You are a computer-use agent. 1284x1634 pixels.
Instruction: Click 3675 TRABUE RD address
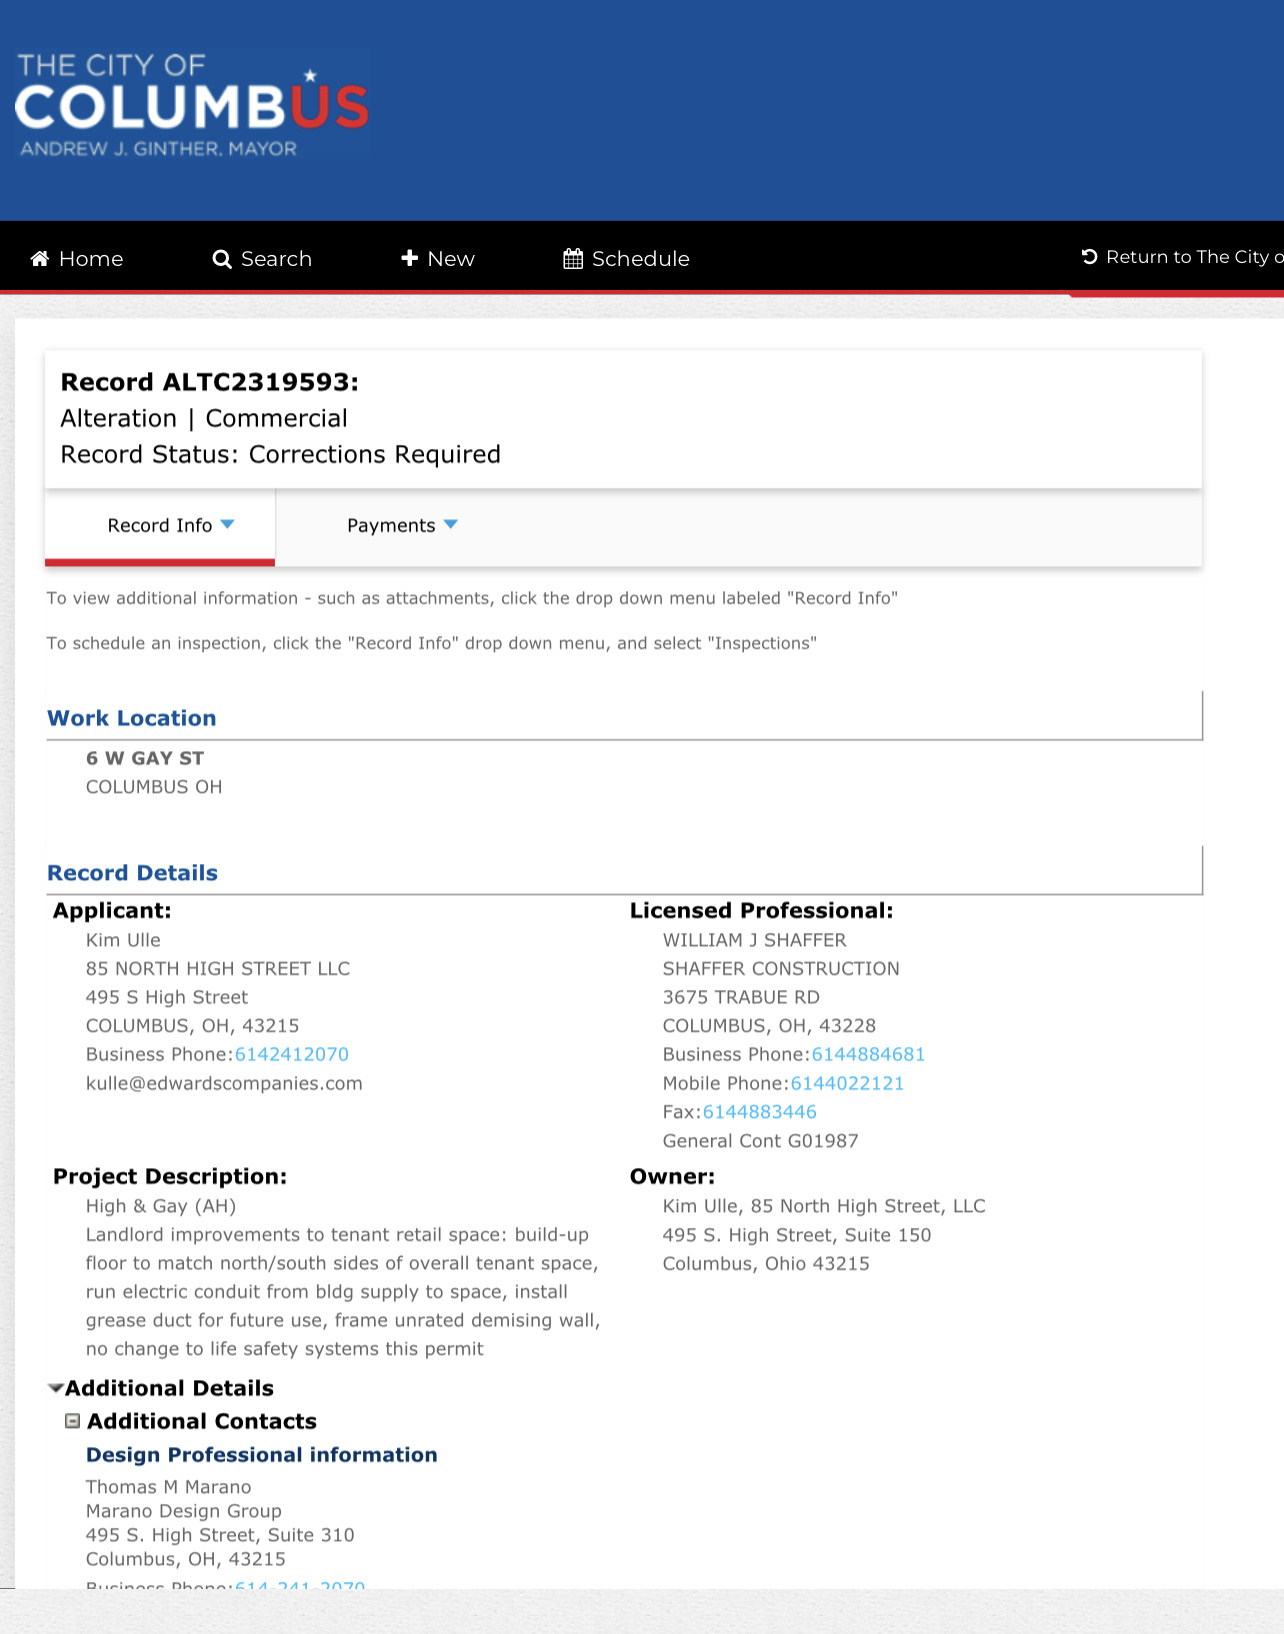point(741,997)
